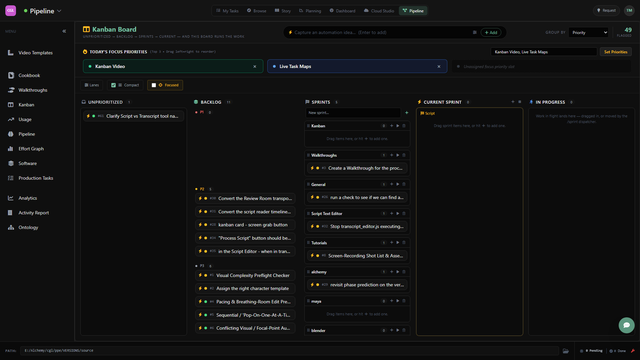Click the list icon inside the automation idea bar

pos(474,32)
